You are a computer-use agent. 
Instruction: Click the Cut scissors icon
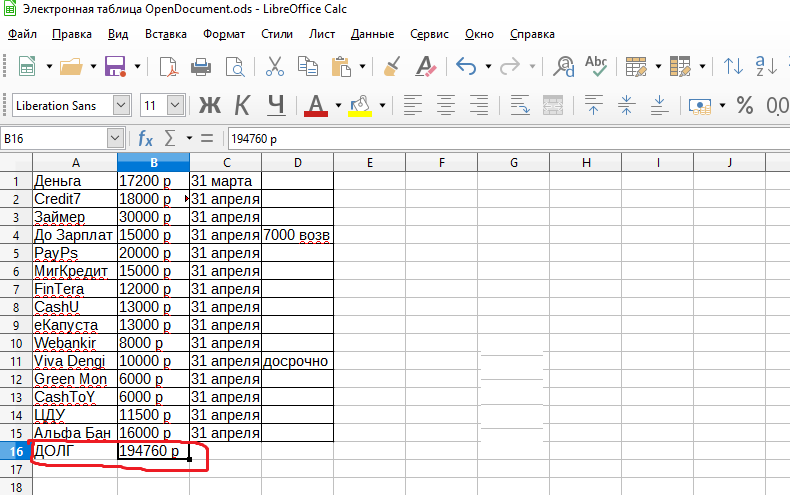275,67
